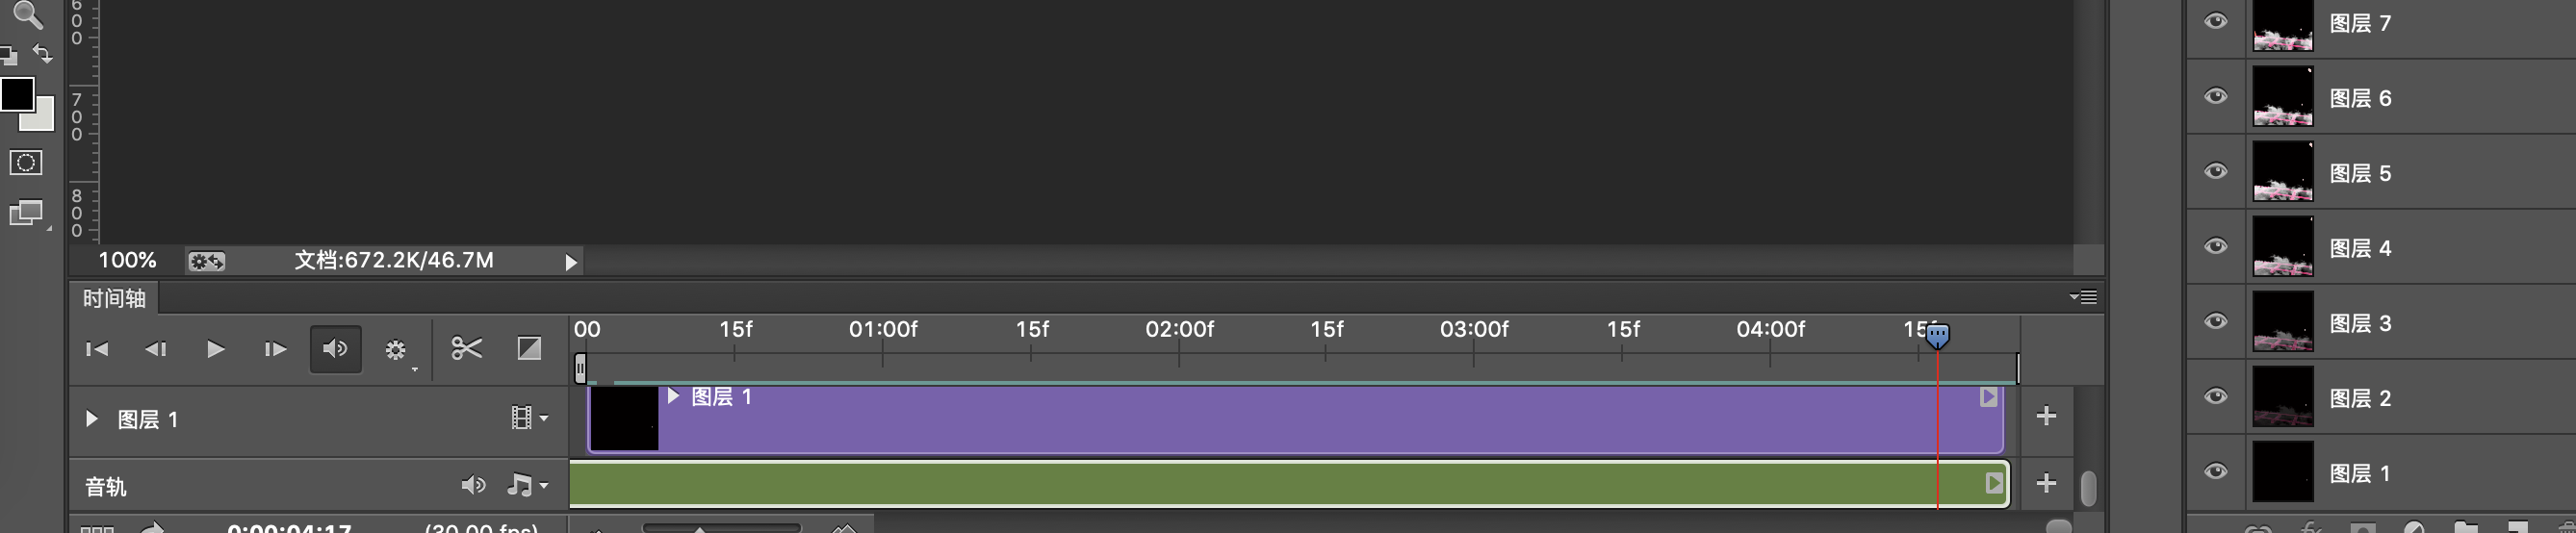The height and width of the screenshot is (533, 2576).
Task: Swap foreground and background colors
Action: (x=43, y=52)
